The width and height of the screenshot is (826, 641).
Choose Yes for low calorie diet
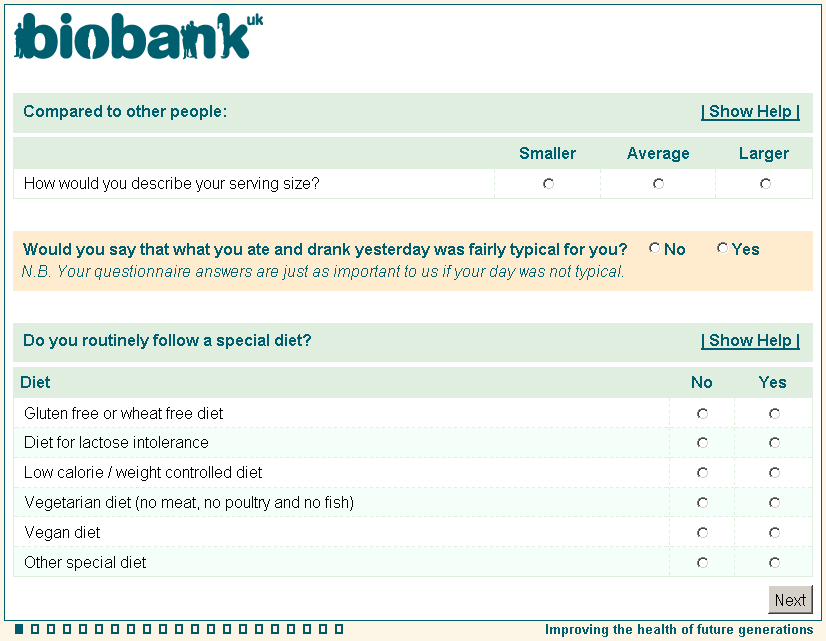774,473
